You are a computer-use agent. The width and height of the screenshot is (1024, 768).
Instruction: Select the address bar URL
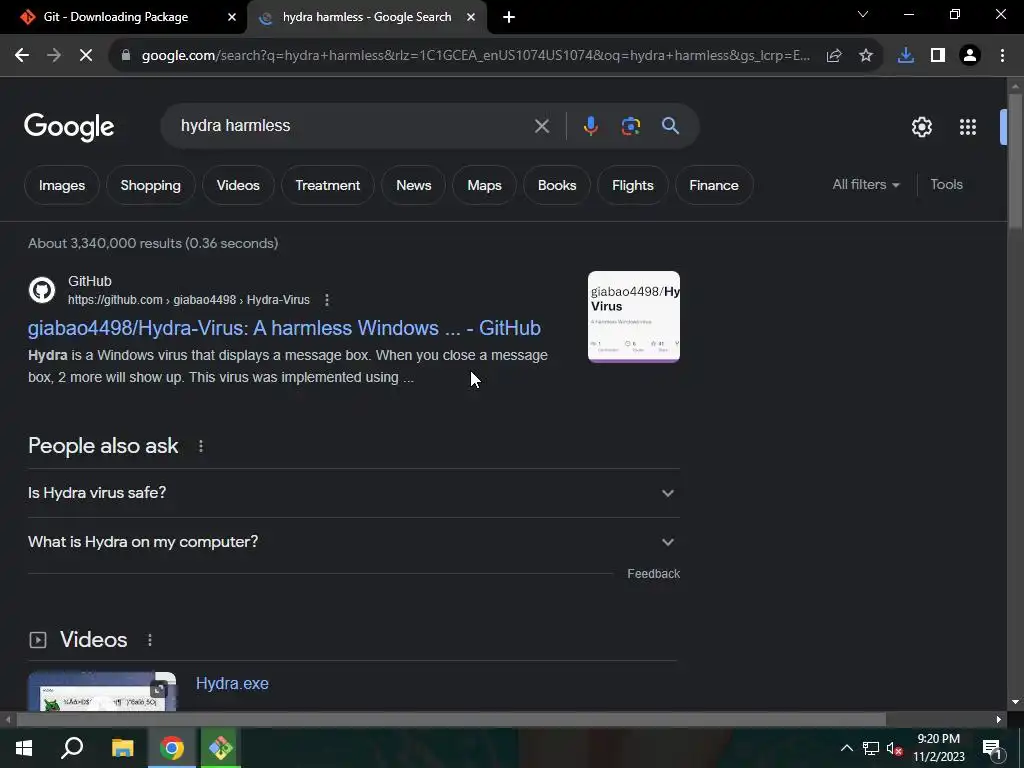click(x=475, y=56)
